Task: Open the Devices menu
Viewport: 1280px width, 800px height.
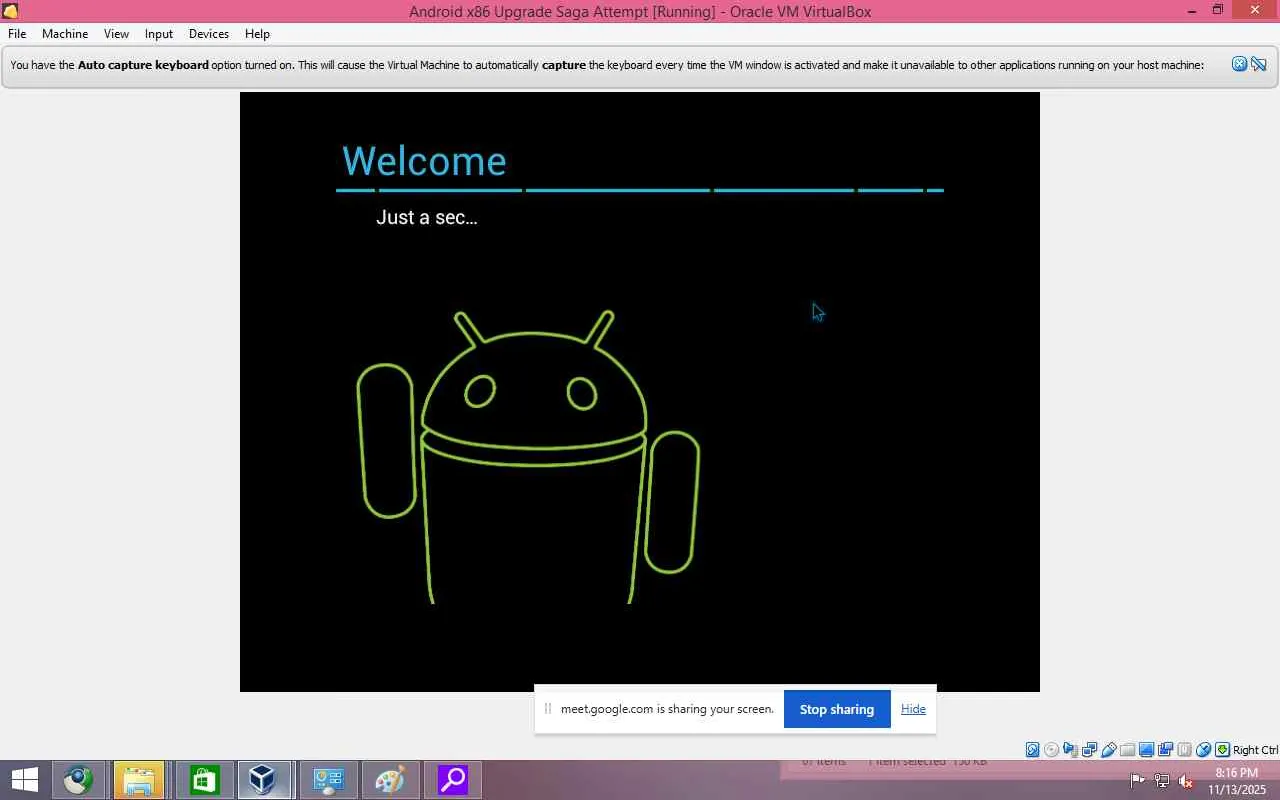Action: pos(209,34)
